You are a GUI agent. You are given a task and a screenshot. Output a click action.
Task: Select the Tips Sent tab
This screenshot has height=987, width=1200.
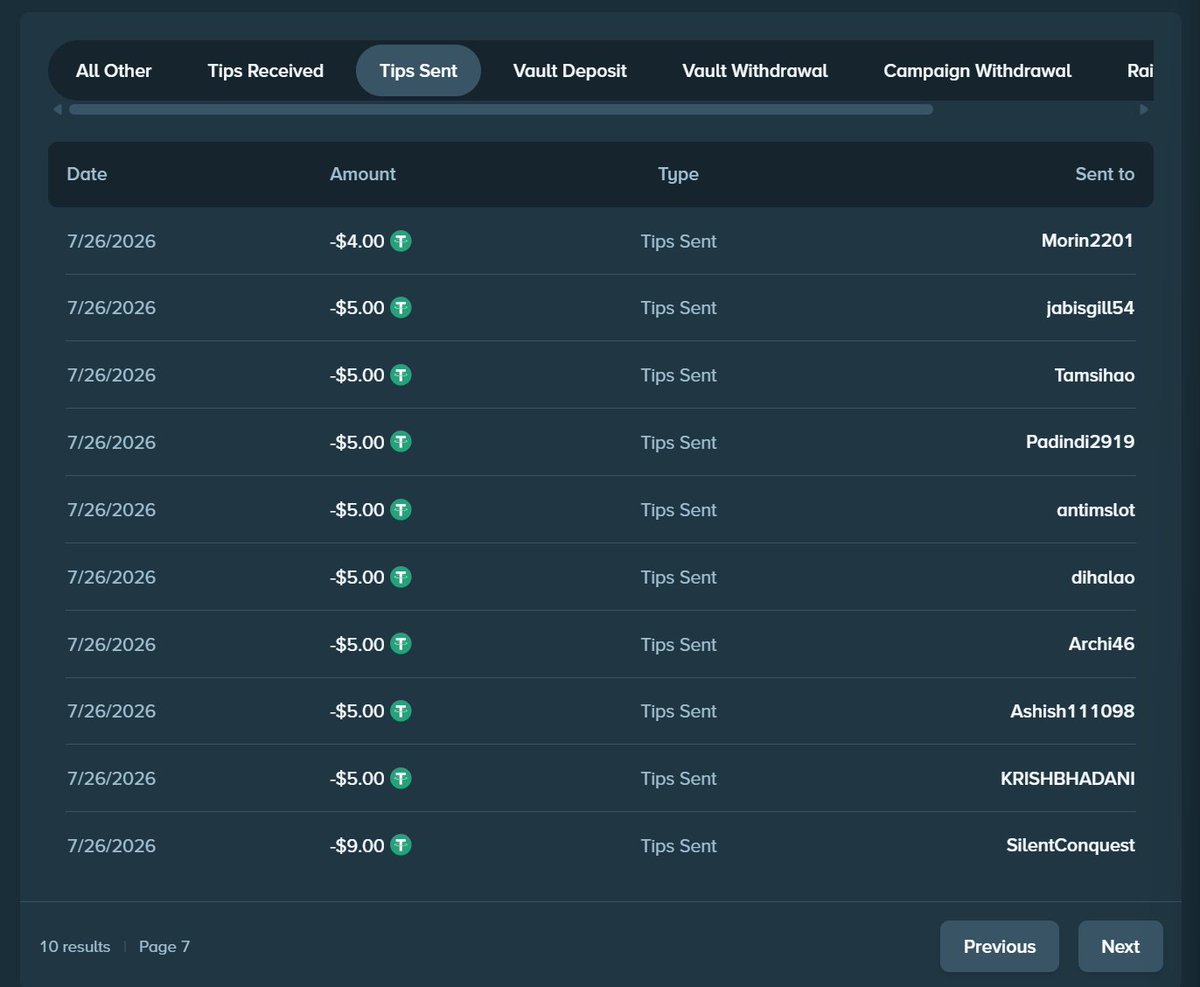pyautogui.click(x=418, y=71)
